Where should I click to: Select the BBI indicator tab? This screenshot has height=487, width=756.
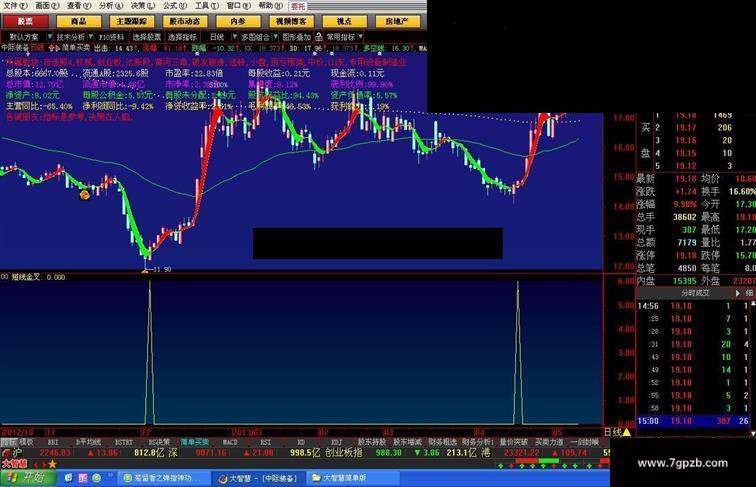[x=53, y=442]
